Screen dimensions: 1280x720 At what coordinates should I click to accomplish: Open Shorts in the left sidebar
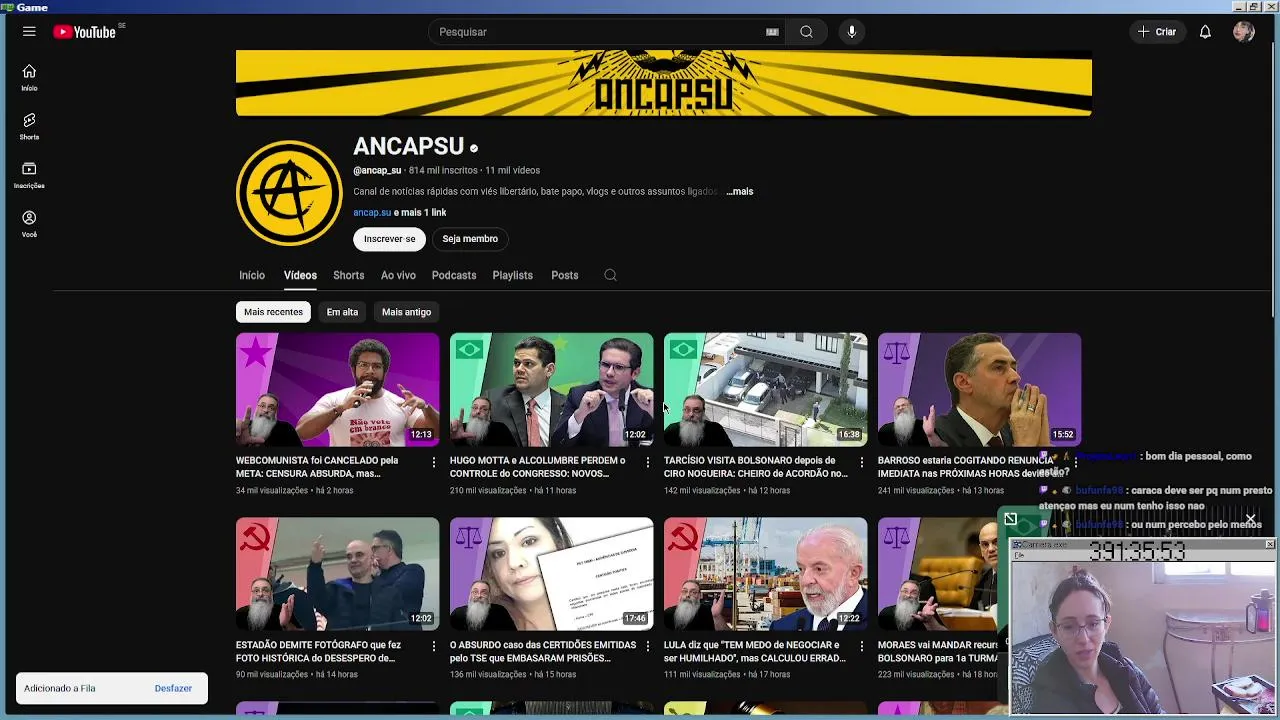point(29,126)
